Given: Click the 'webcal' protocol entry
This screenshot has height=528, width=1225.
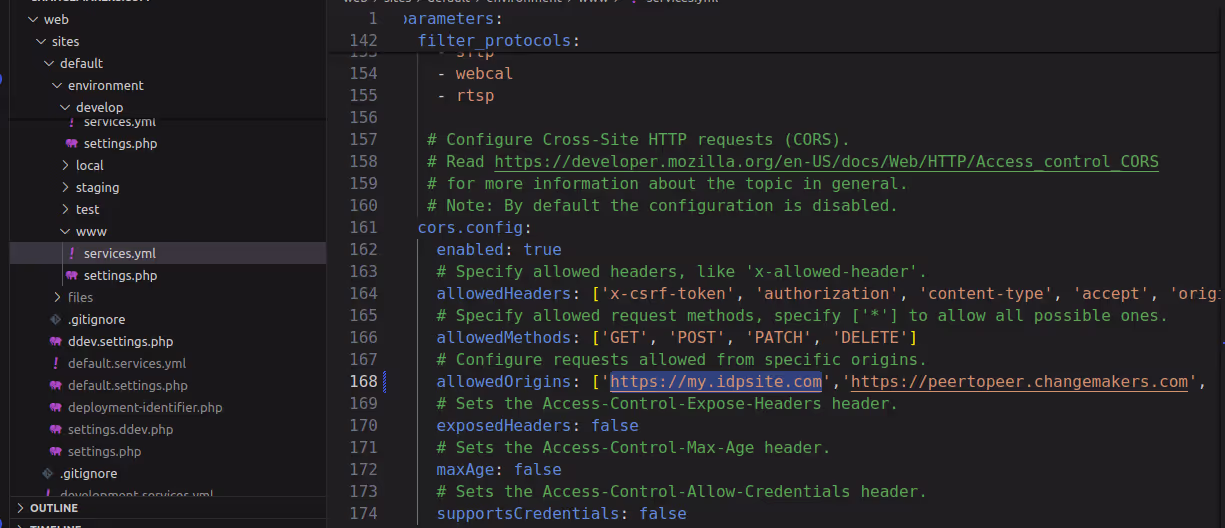Looking at the screenshot, I should point(484,74).
